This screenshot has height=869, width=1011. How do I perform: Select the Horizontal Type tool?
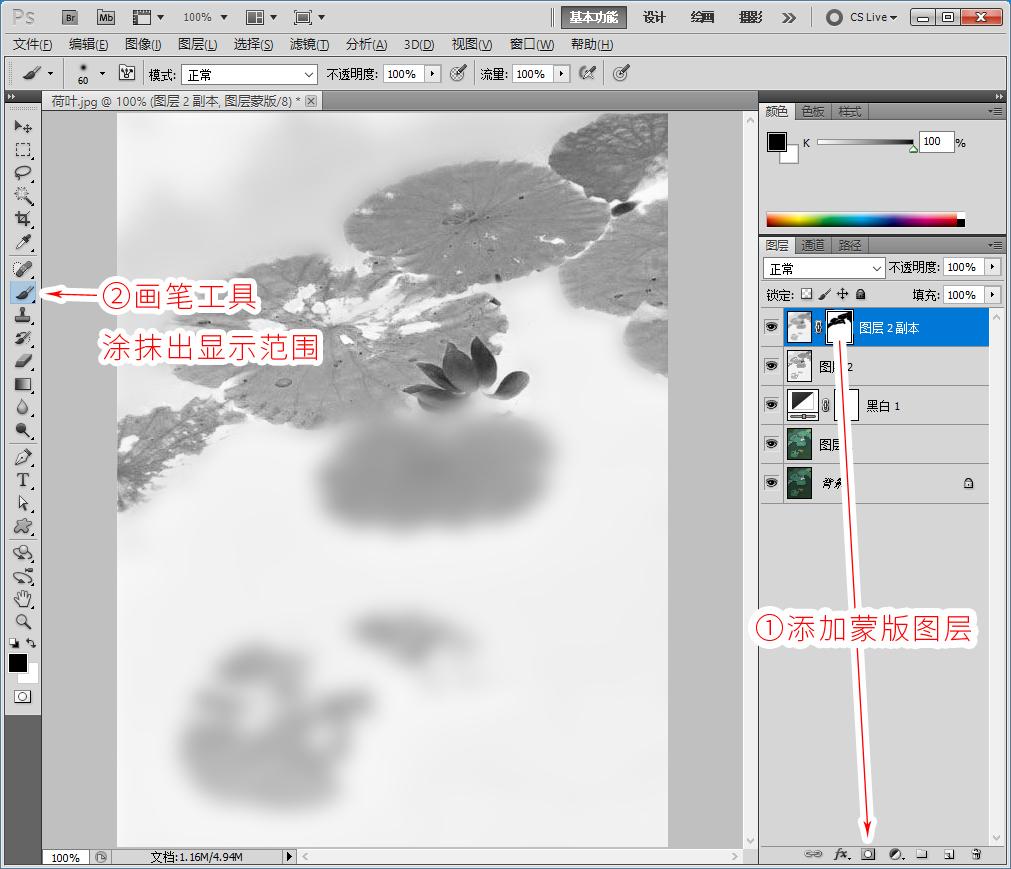23,480
